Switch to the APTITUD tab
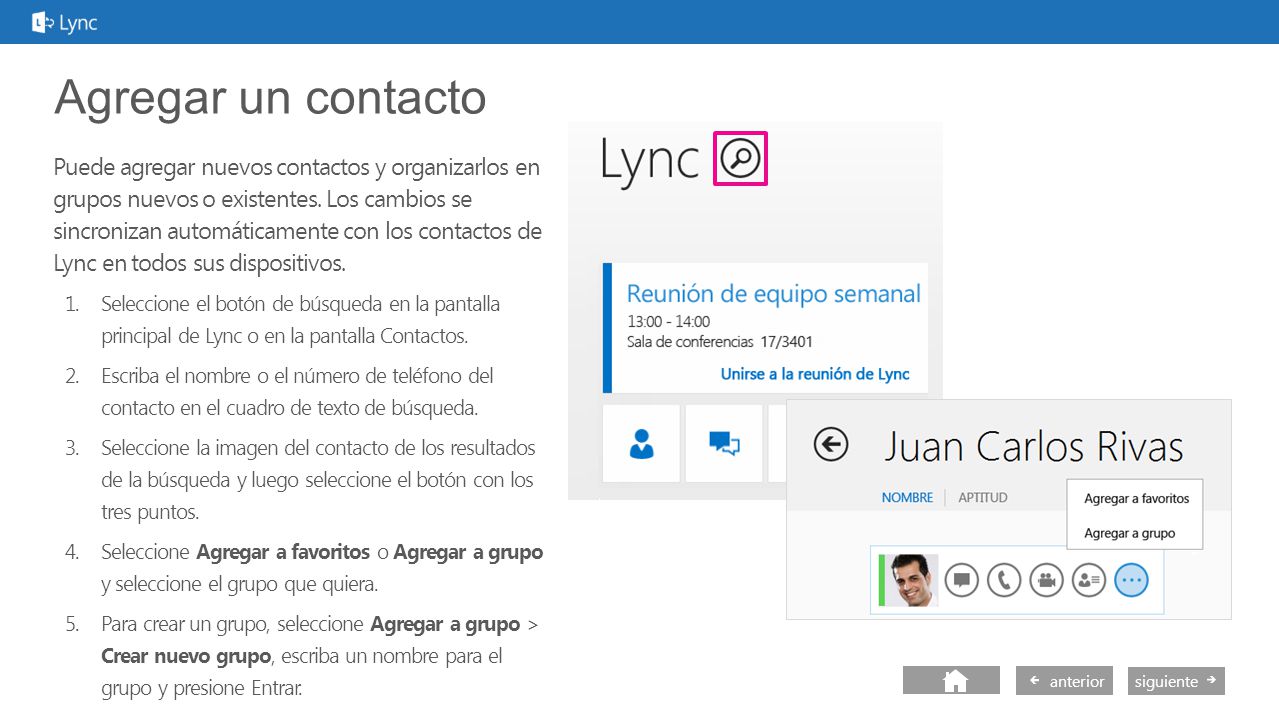This screenshot has height=720, width=1279. click(983, 497)
